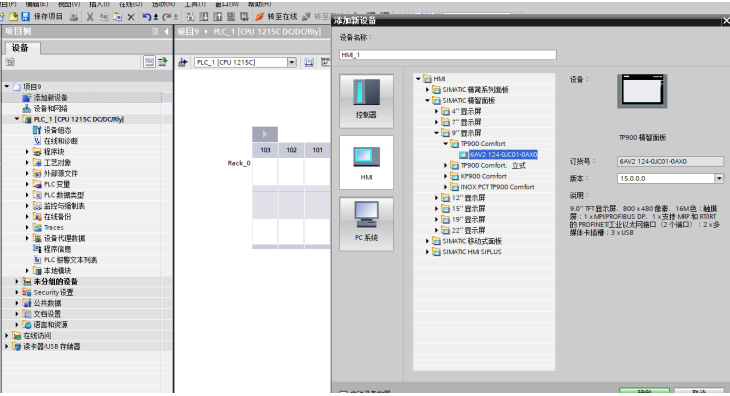Collapse SIMATIC 精智面板 folder

427,101
